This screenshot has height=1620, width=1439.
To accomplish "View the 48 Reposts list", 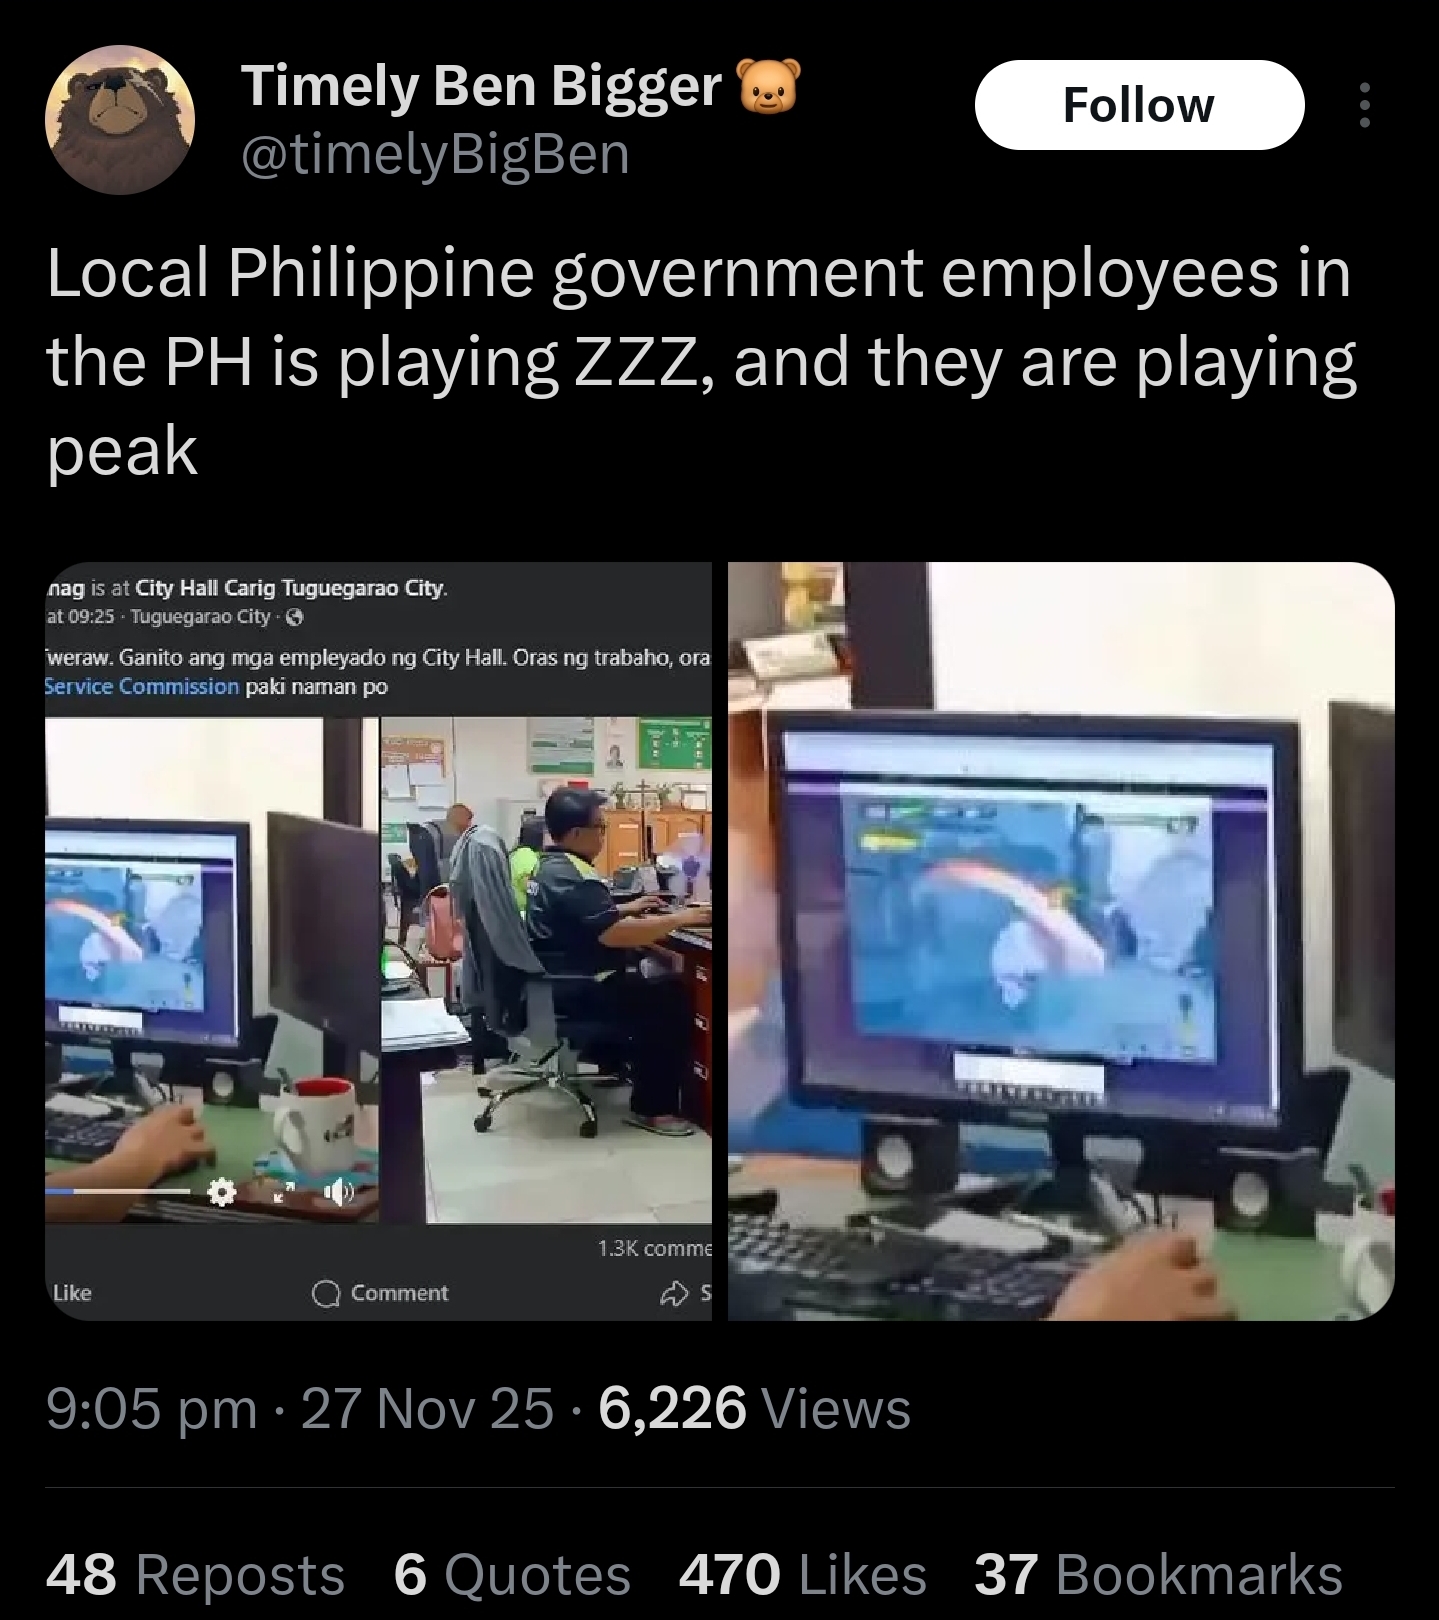I will [x=195, y=1574].
